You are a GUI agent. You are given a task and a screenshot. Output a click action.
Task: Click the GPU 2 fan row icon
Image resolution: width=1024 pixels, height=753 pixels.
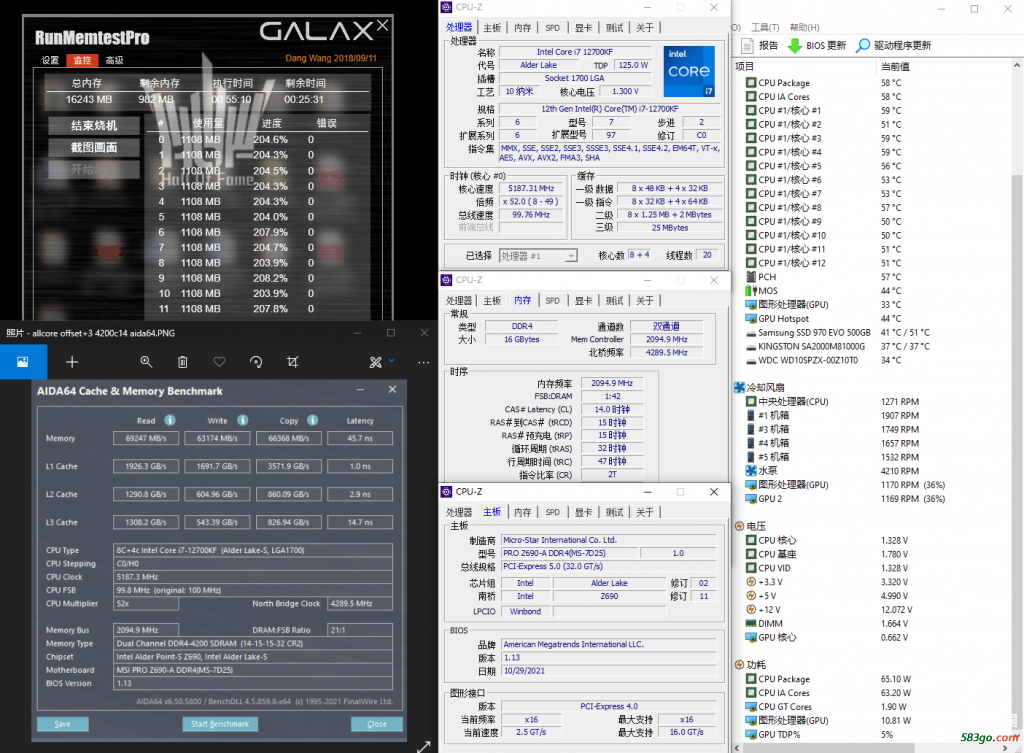(x=751, y=499)
